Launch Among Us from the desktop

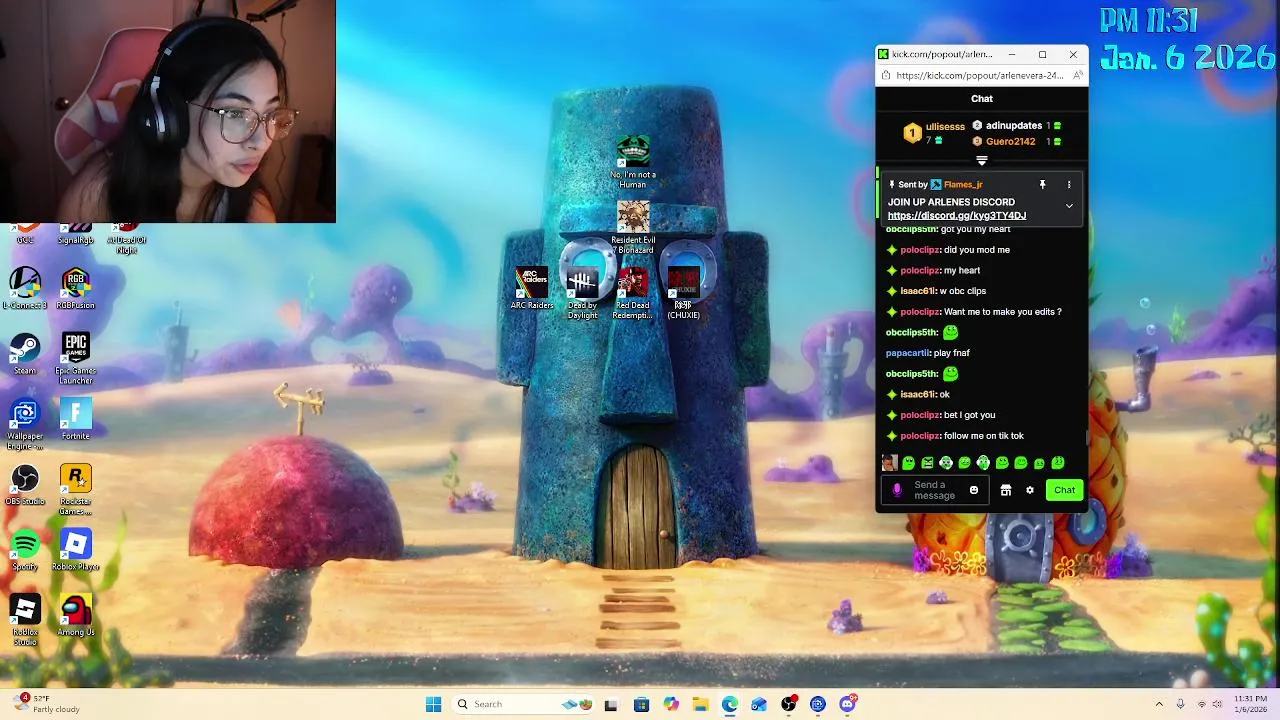click(76, 615)
